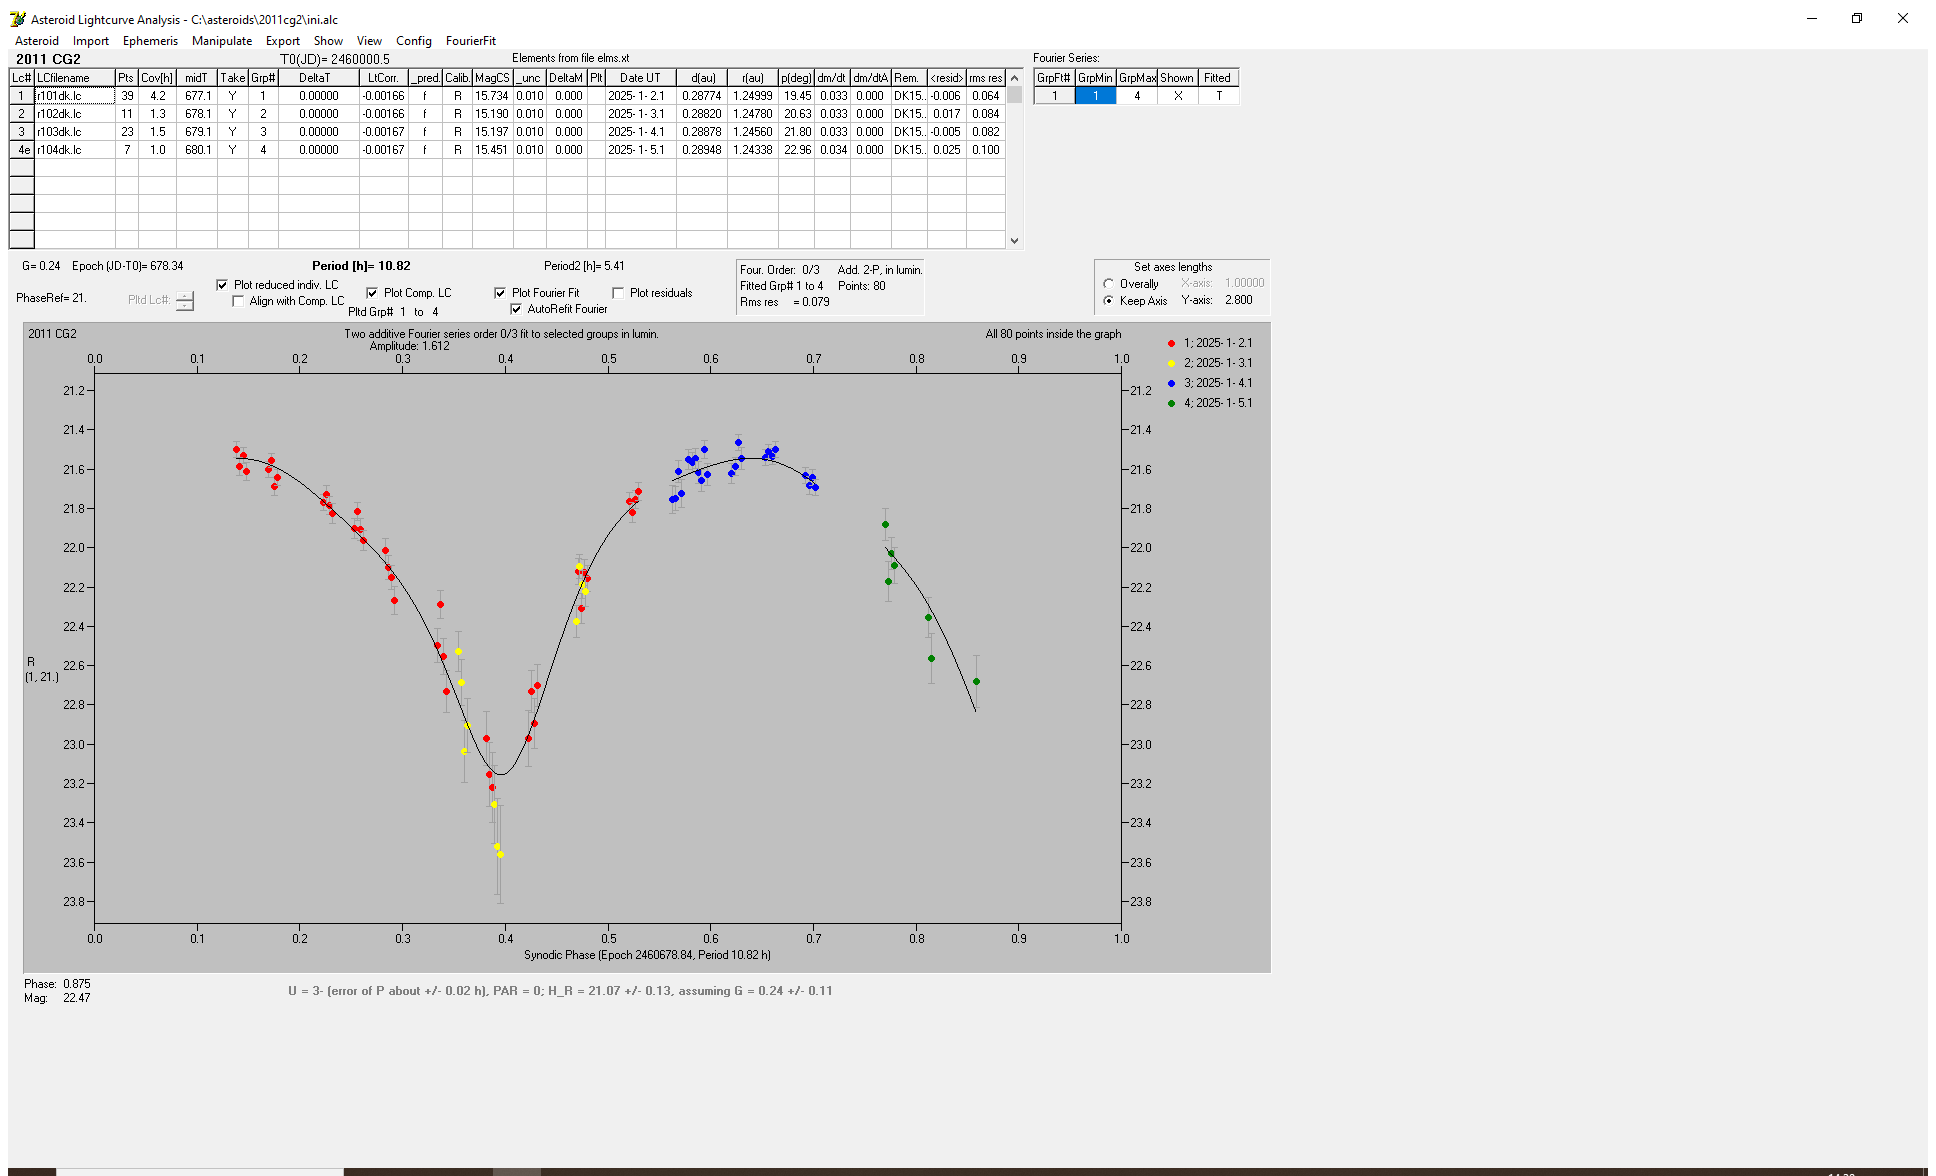1936x1176 pixels.
Task: Click the GrpMax cell value 4
Action: click(x=1137, y=96)
